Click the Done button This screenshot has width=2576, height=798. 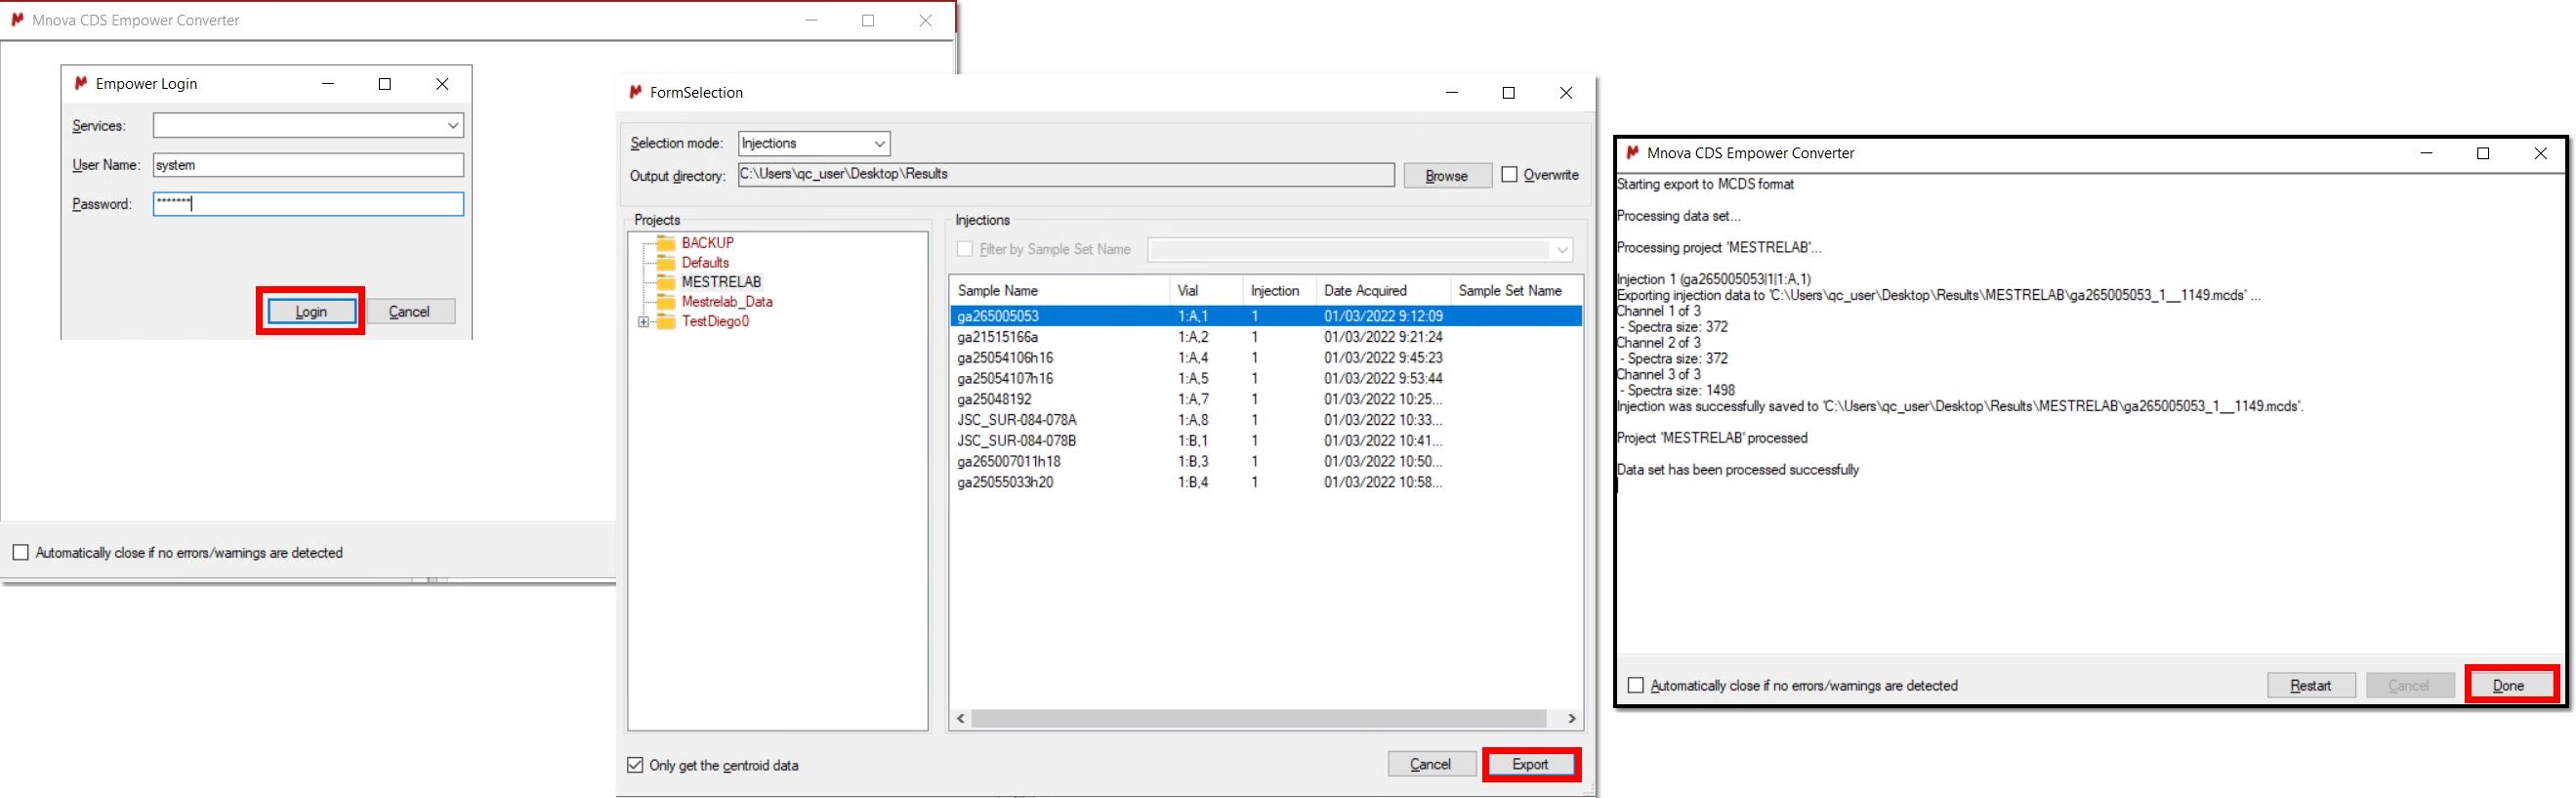pos(2509,685)
